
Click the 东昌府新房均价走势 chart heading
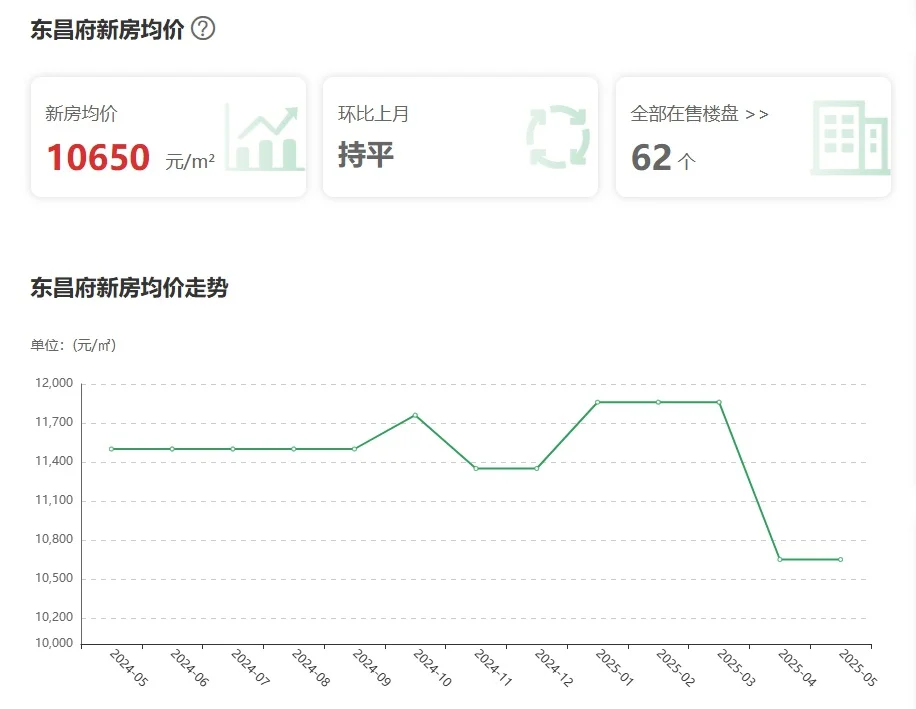click(129, 289)
